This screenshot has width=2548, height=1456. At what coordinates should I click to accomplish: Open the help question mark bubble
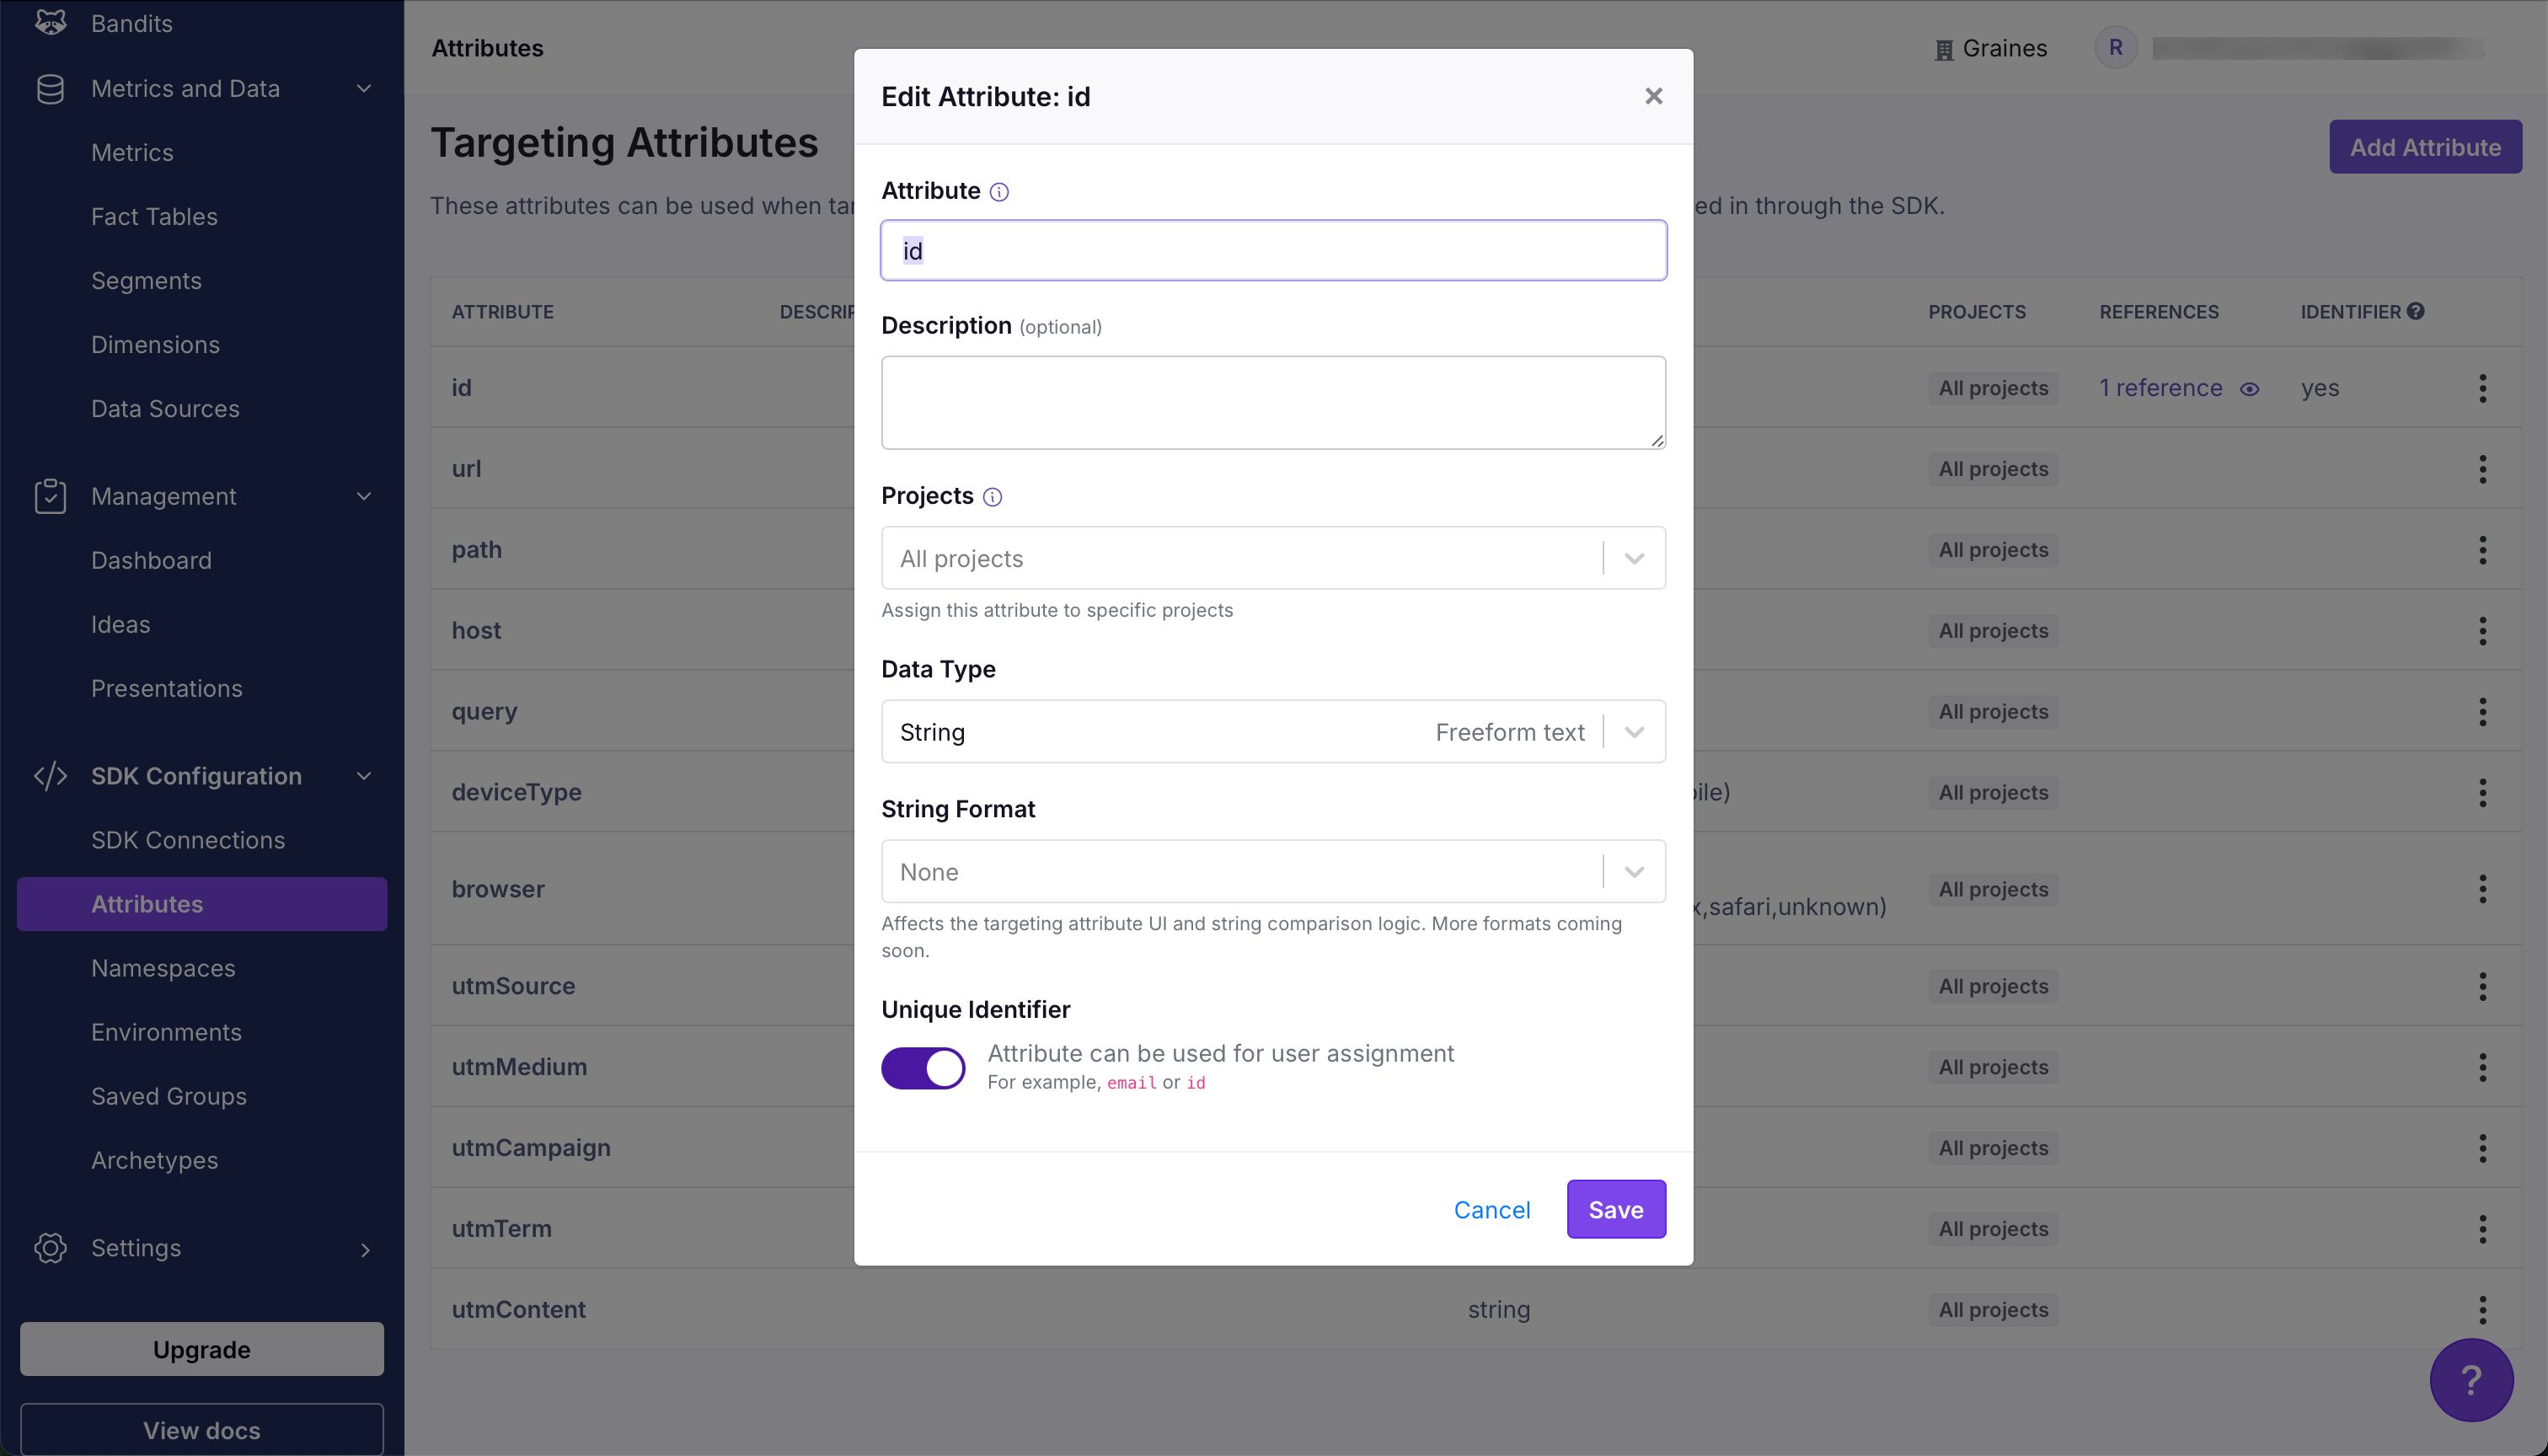[2471, 1380]
